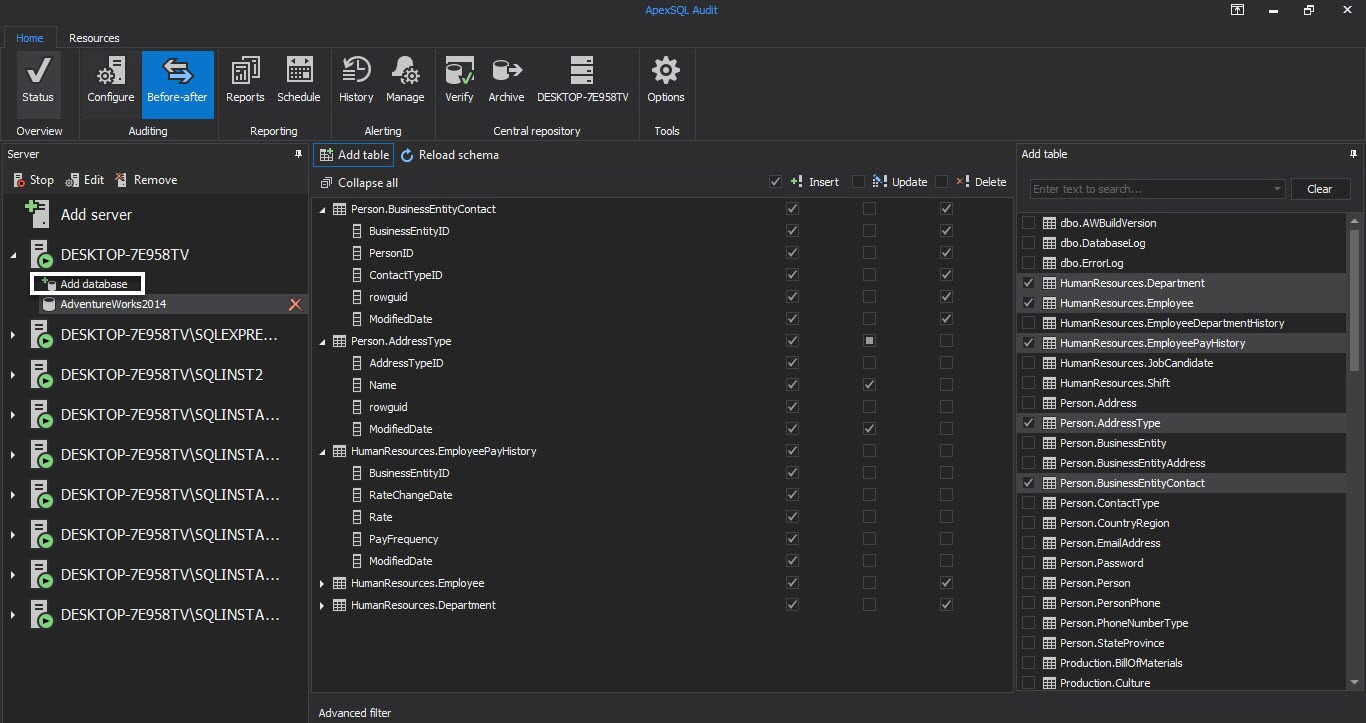Open the Advanced filter section
The width and height of the screenshot is (1366, 723).
click(x=355, y=713)
